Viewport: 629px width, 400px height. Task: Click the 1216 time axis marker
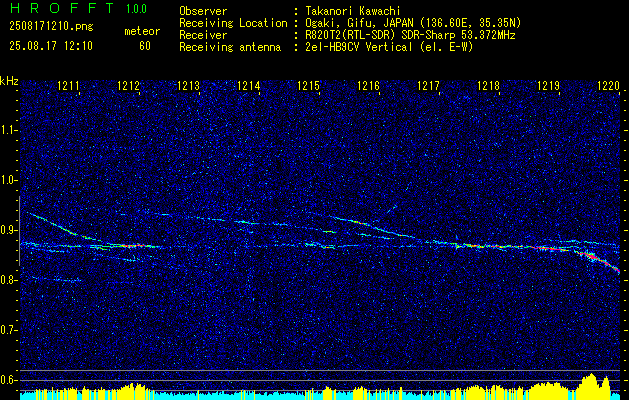point(368,85)
